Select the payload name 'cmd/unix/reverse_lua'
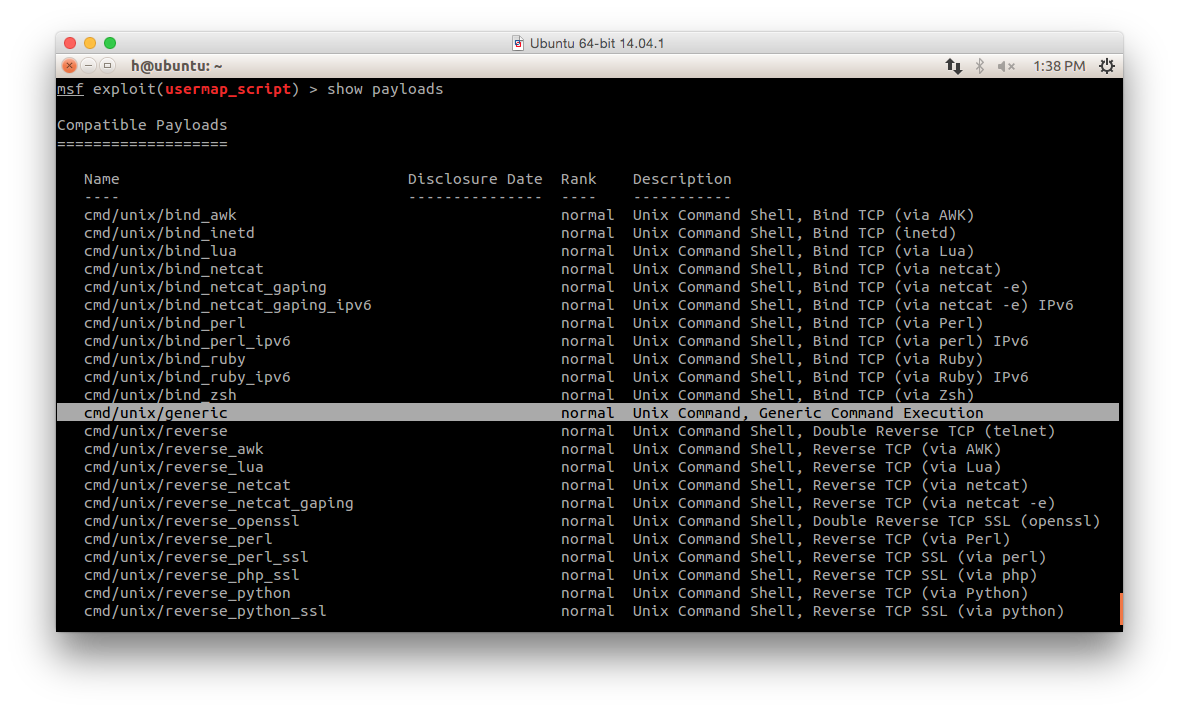 (174, 467)
